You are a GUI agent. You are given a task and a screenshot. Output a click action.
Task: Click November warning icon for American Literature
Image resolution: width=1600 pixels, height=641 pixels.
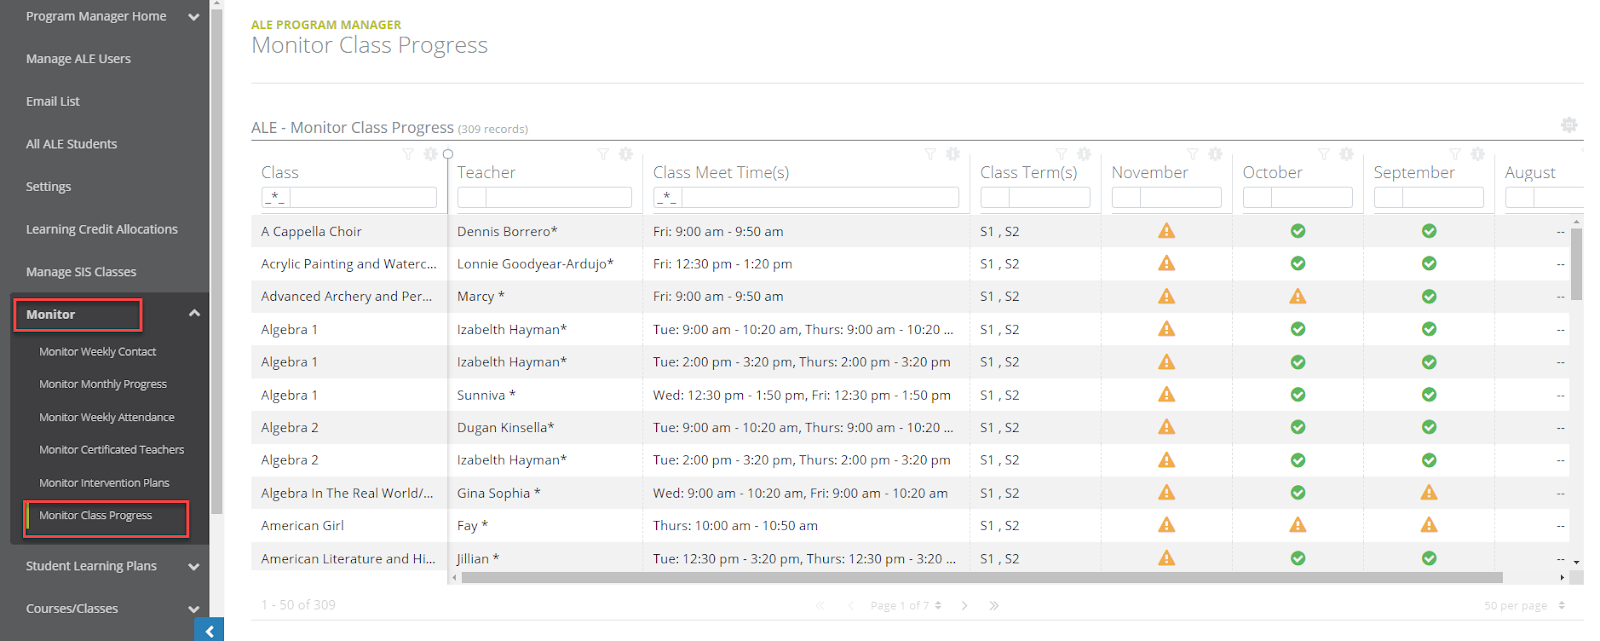coord(1166,558)
